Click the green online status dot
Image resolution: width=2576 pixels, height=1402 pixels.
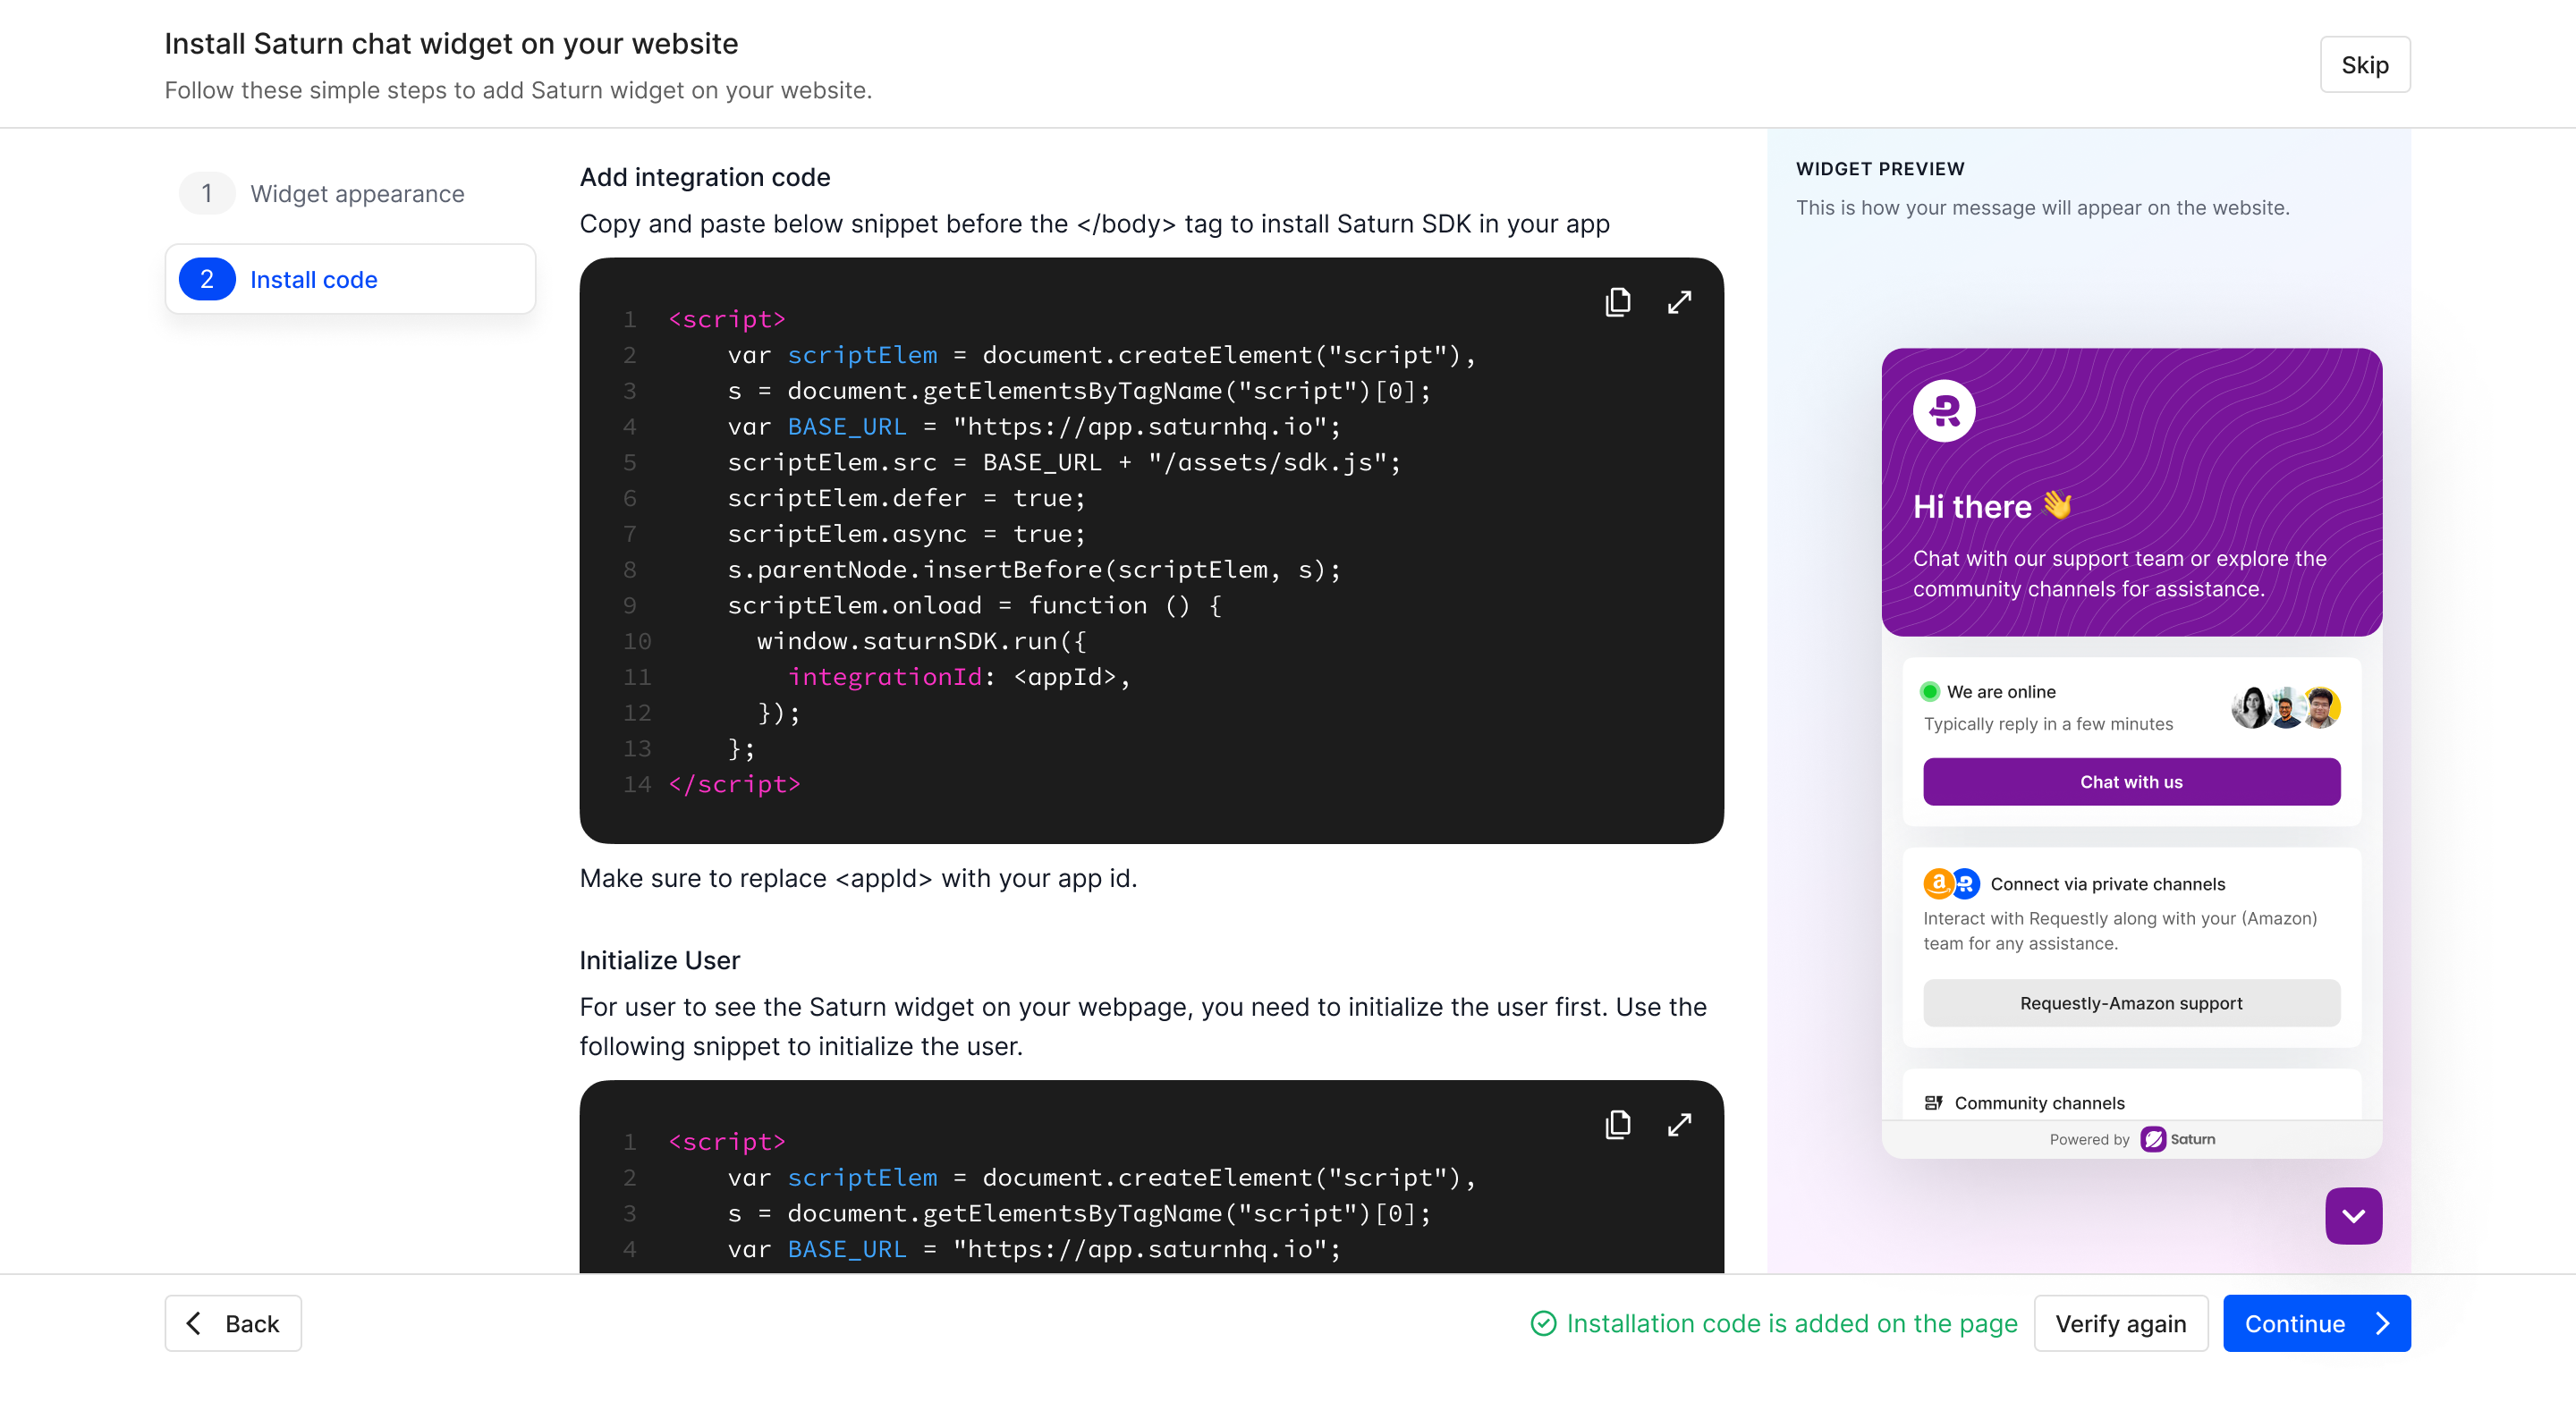click(1930, 691)
